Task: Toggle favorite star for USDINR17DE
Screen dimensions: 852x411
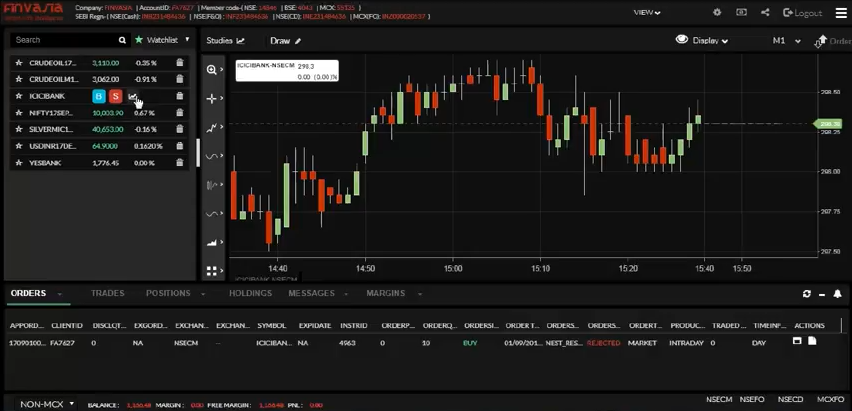Action: pos(18,146)
